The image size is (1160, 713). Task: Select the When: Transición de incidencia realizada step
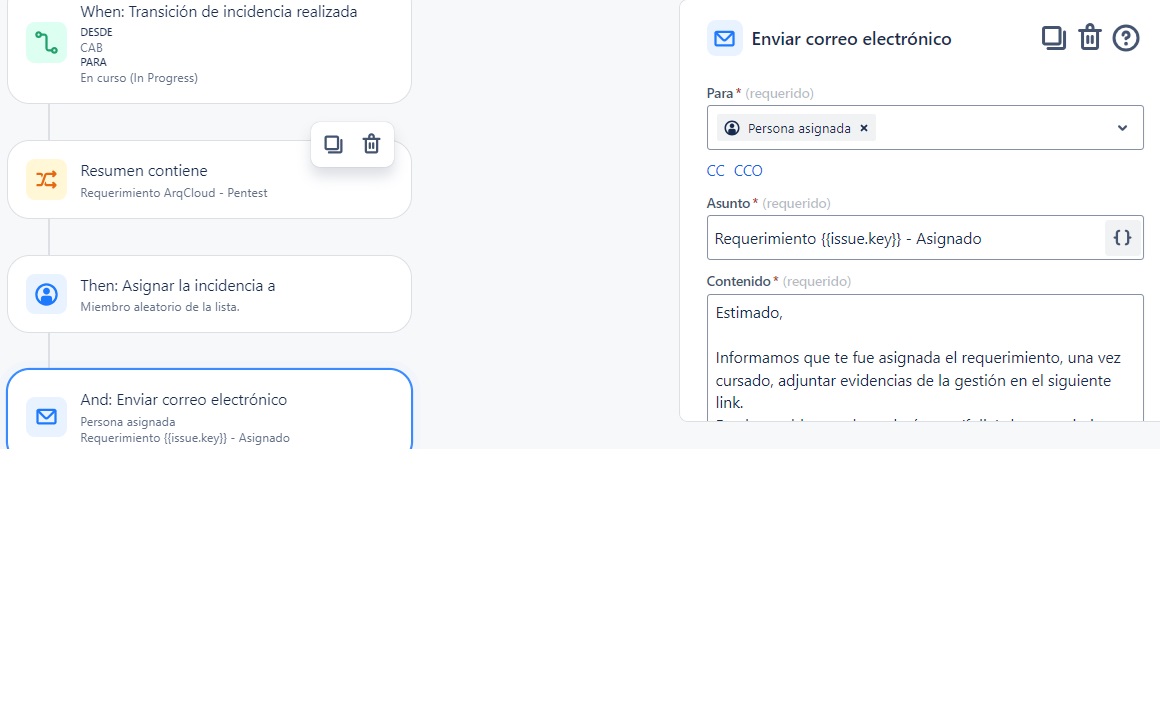tap(209, 48)
